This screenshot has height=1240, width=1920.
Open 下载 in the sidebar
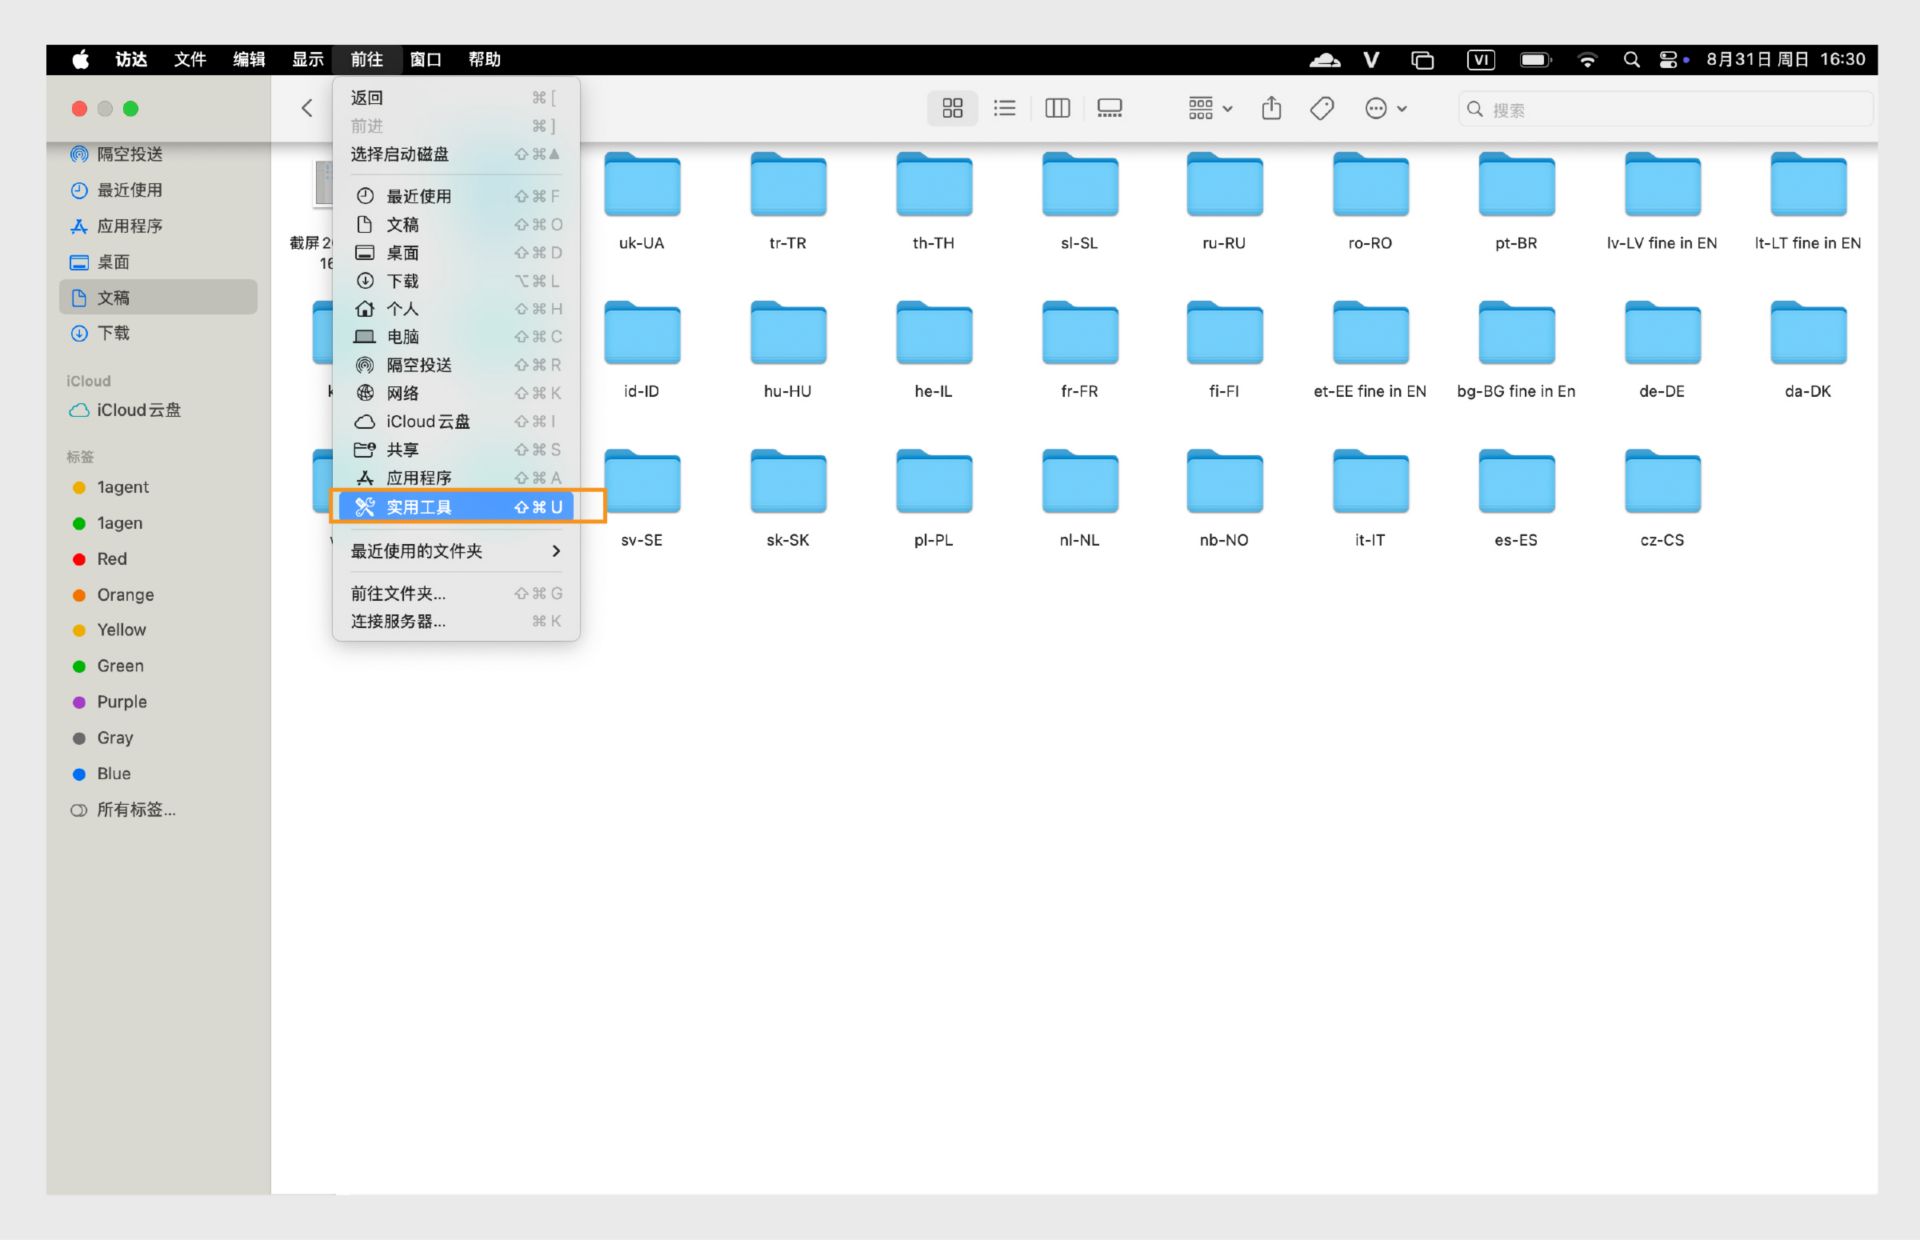[113, 333]
